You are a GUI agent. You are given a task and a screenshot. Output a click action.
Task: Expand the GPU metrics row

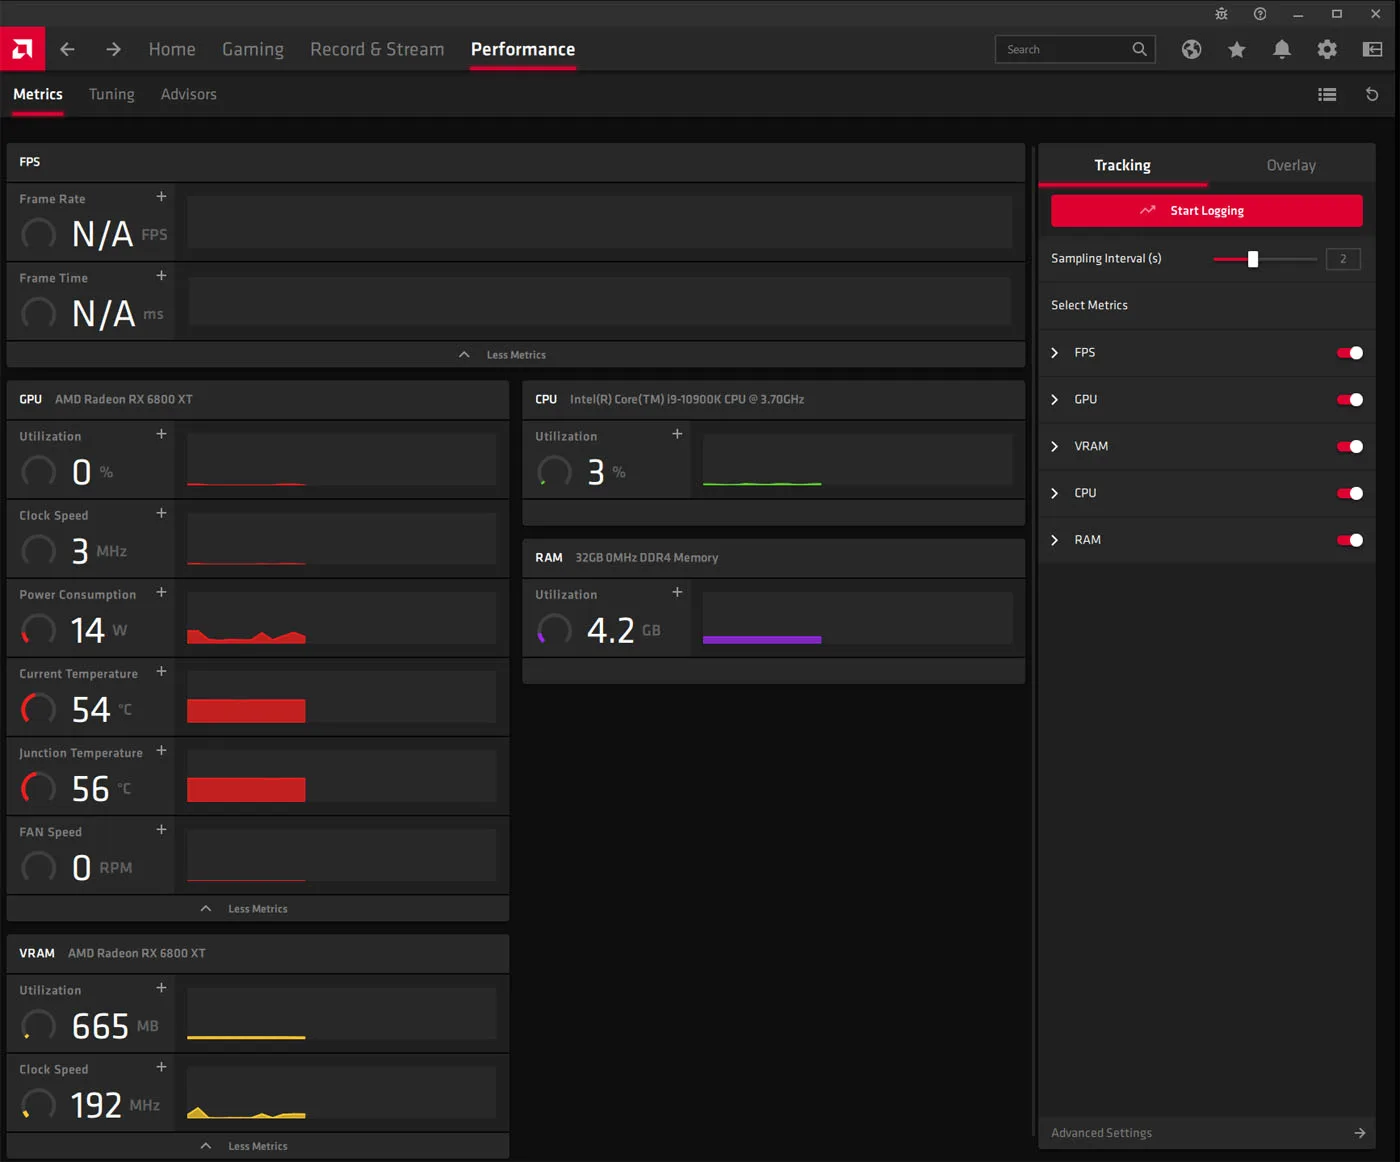[1054, 400]
